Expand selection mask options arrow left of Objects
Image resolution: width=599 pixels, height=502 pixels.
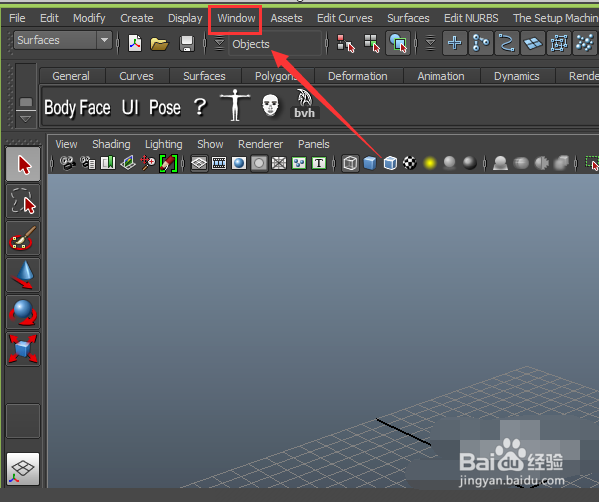point(219,44)
